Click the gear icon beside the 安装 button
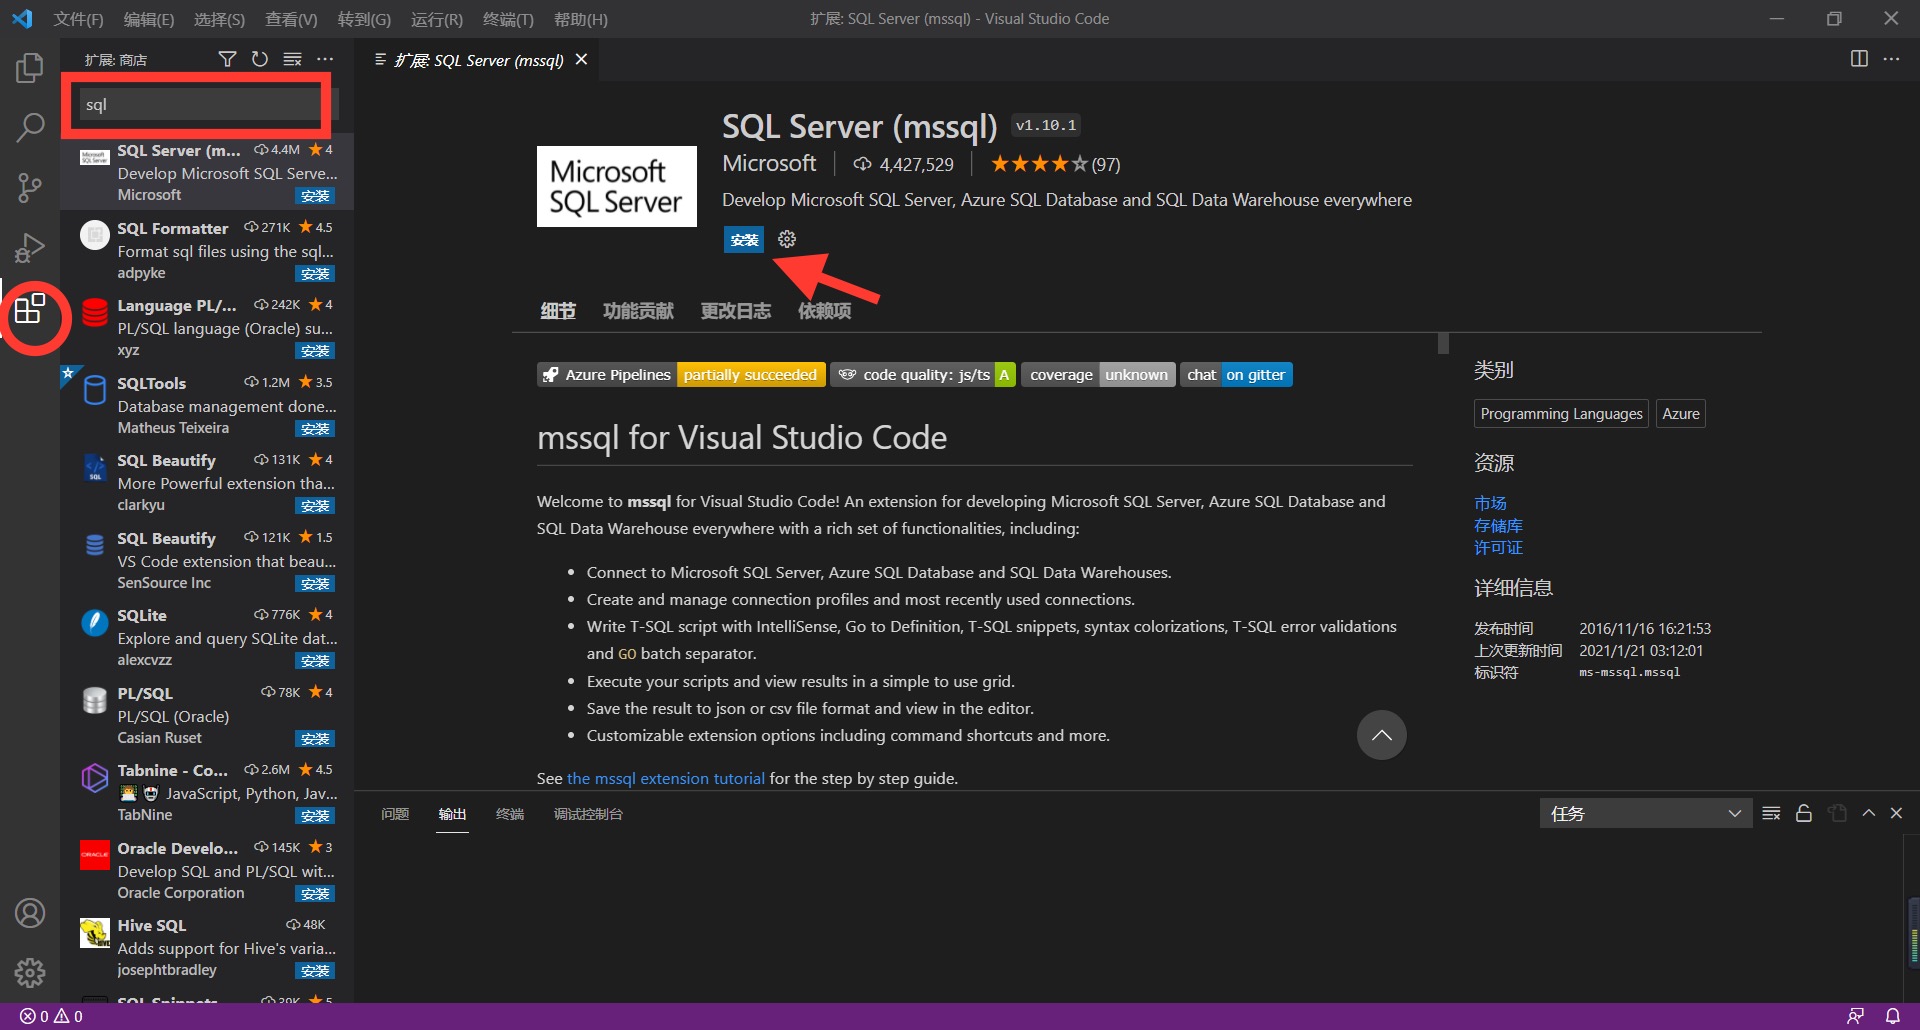 [786, 239]
